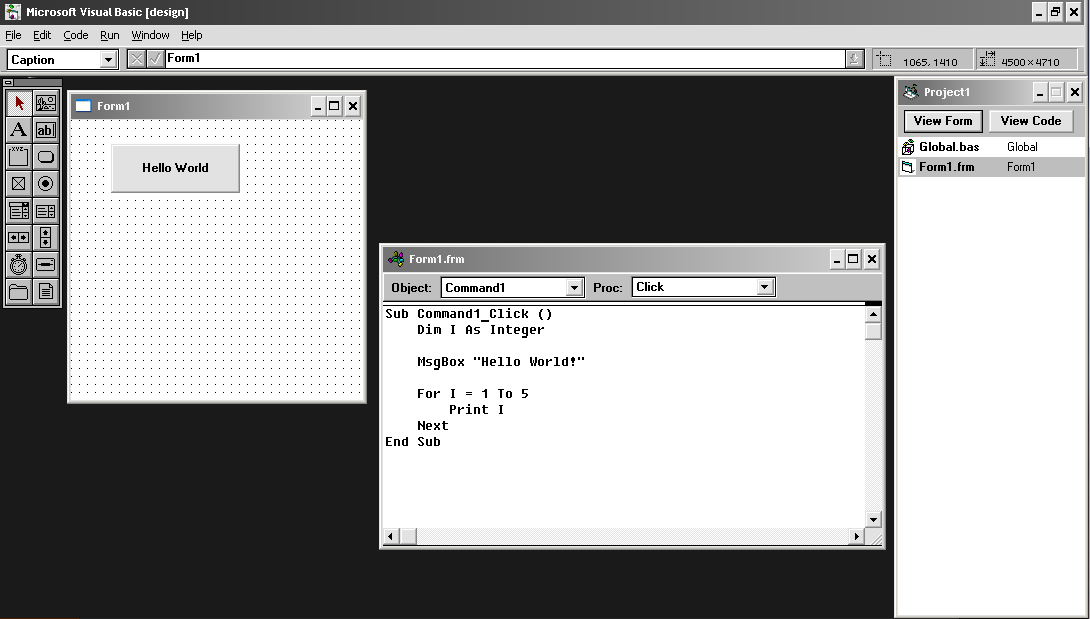The width and height of the screenshot is (1090, 619).
Task: Expand the Object combo box Command1
Action: point(574,288)
